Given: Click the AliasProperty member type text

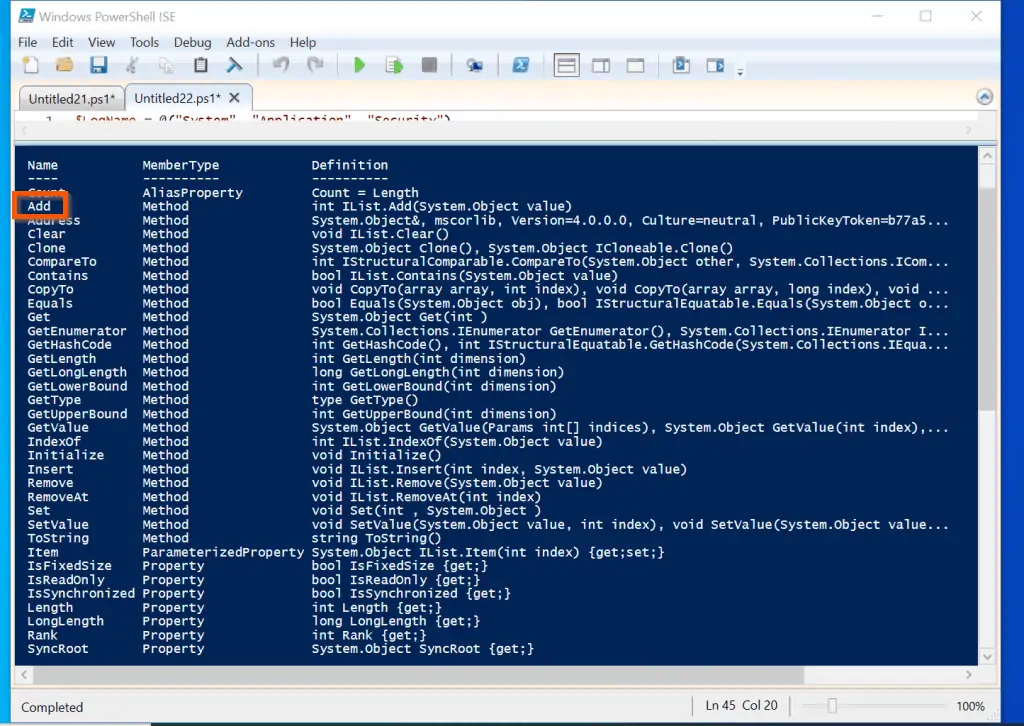Looking at the screenshot, I should point(193,193).
